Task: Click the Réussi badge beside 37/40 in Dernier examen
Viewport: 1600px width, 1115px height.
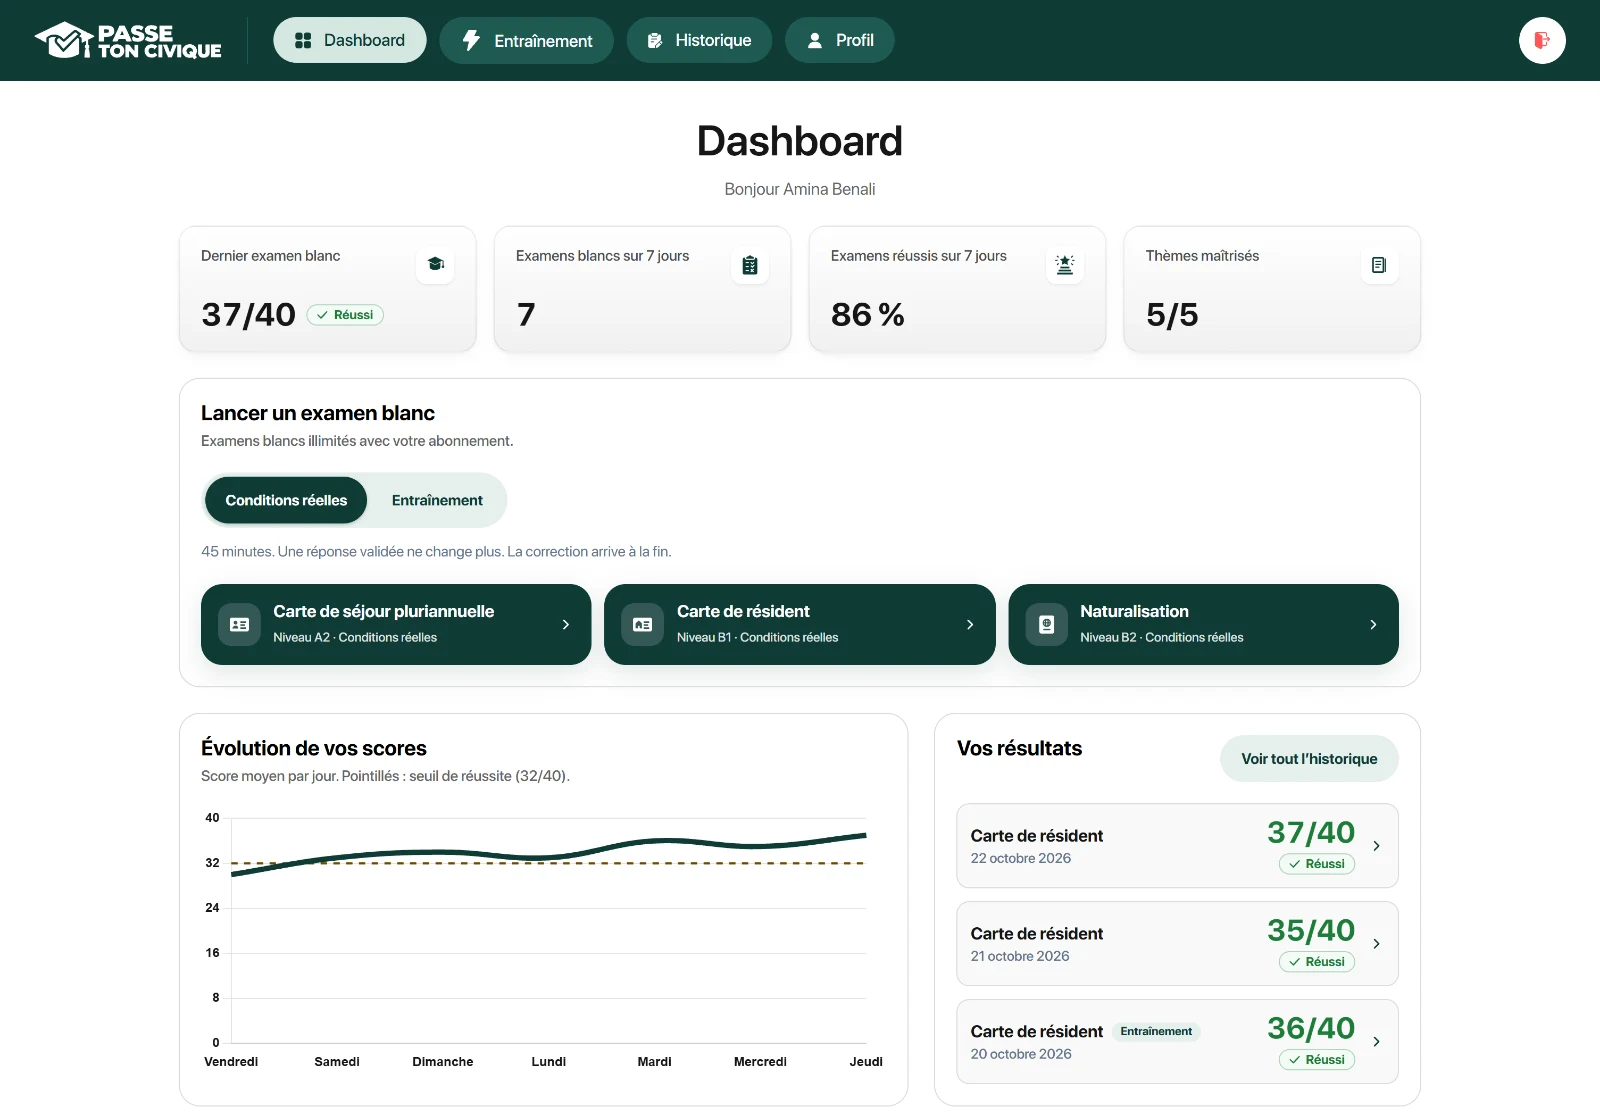Action: click(x=345, y=315)
